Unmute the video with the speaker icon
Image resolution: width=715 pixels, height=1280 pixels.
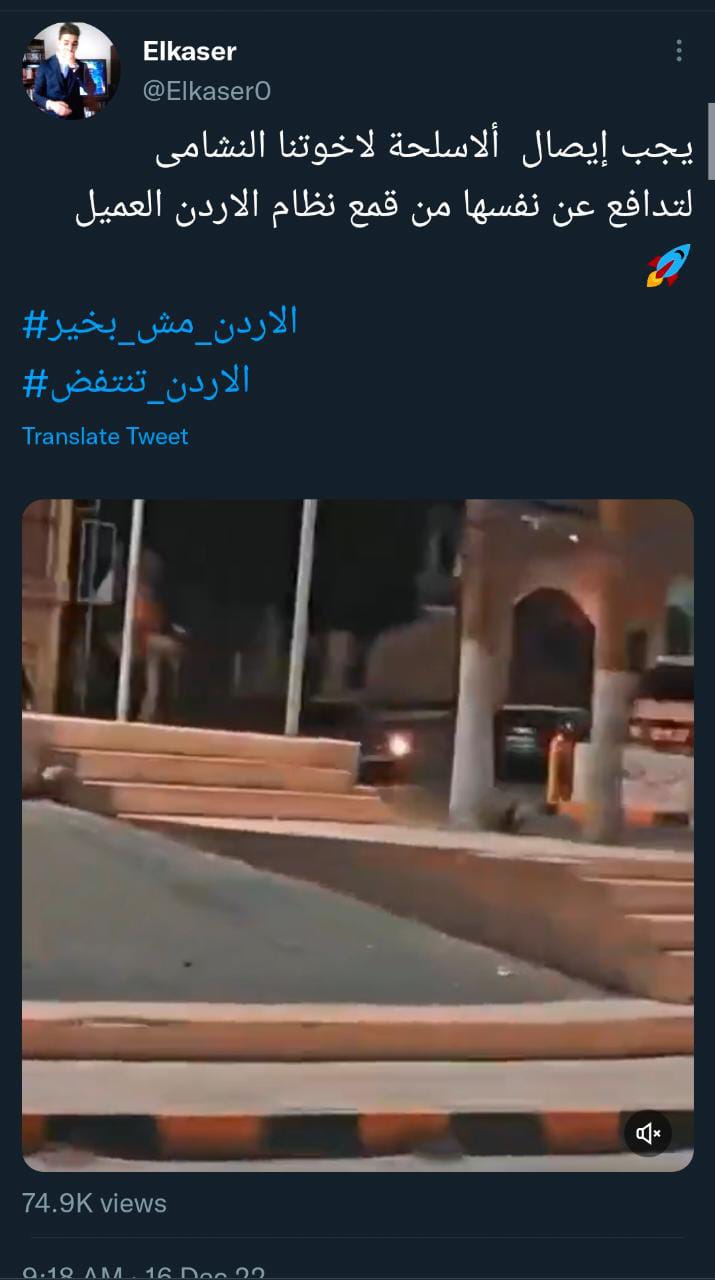(648, 1132)
